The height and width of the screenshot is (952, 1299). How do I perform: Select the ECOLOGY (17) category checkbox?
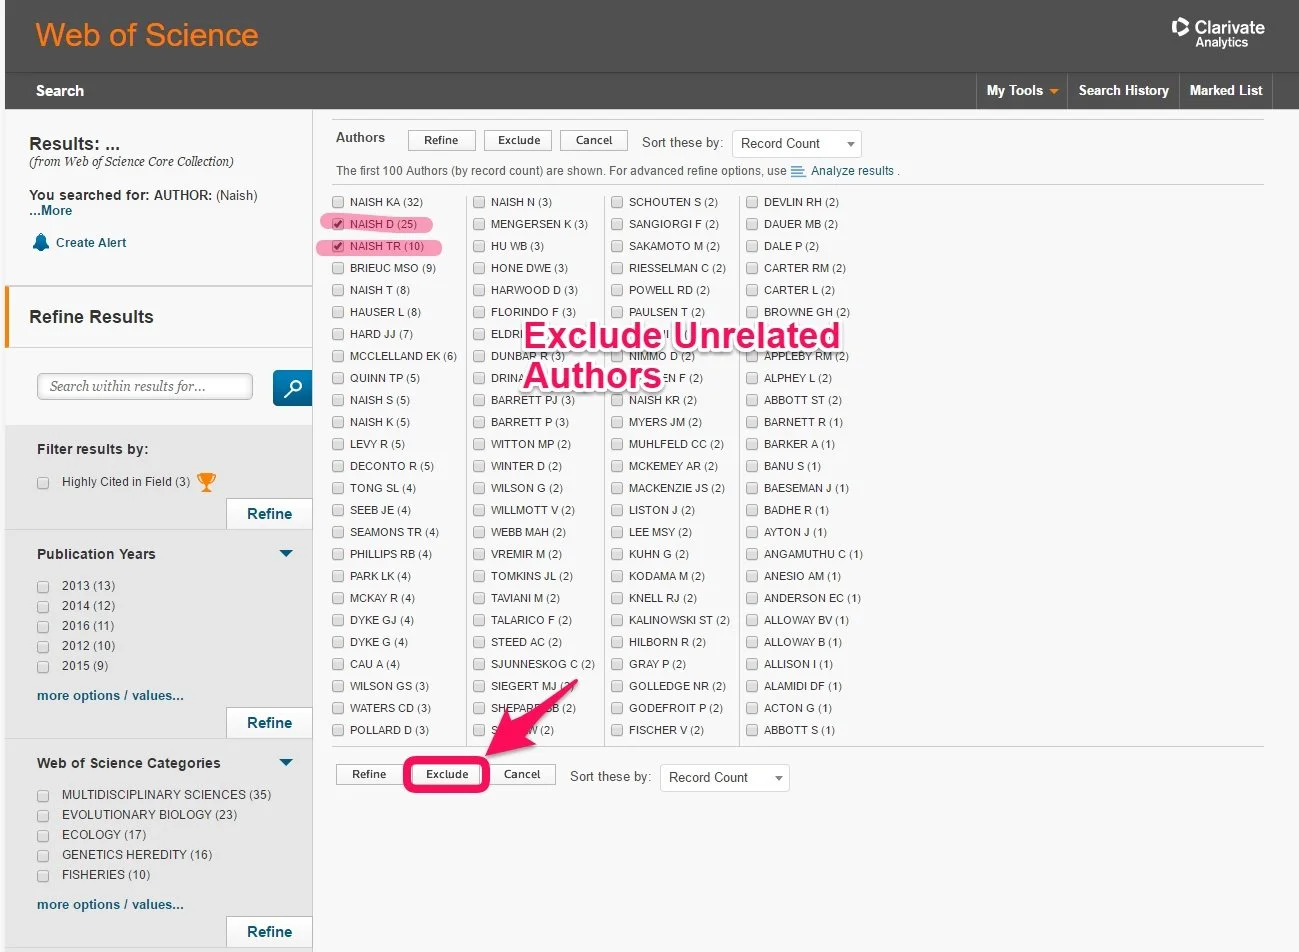coord(43,836)
